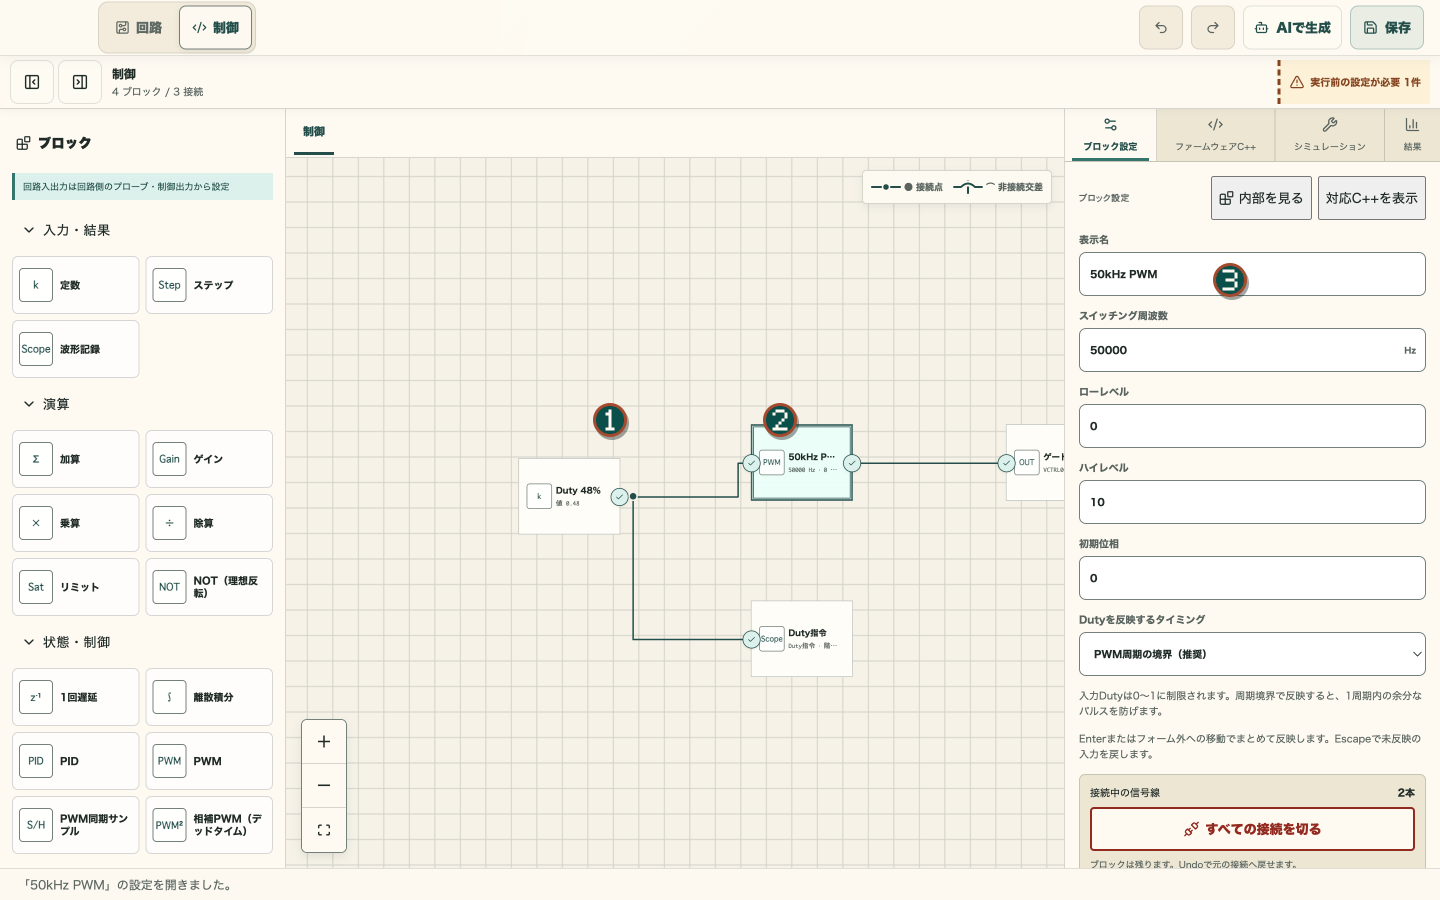
Task: Edit the スイッチング周波数 field
Action: [1252, 350]
